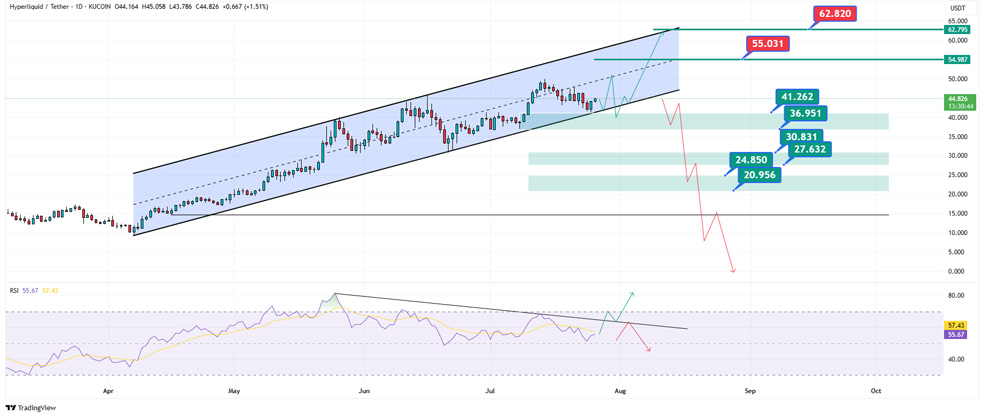Screen dimensions: 984x417
Task: Click the red 55.031 price callout
Action: click(767, 43)
